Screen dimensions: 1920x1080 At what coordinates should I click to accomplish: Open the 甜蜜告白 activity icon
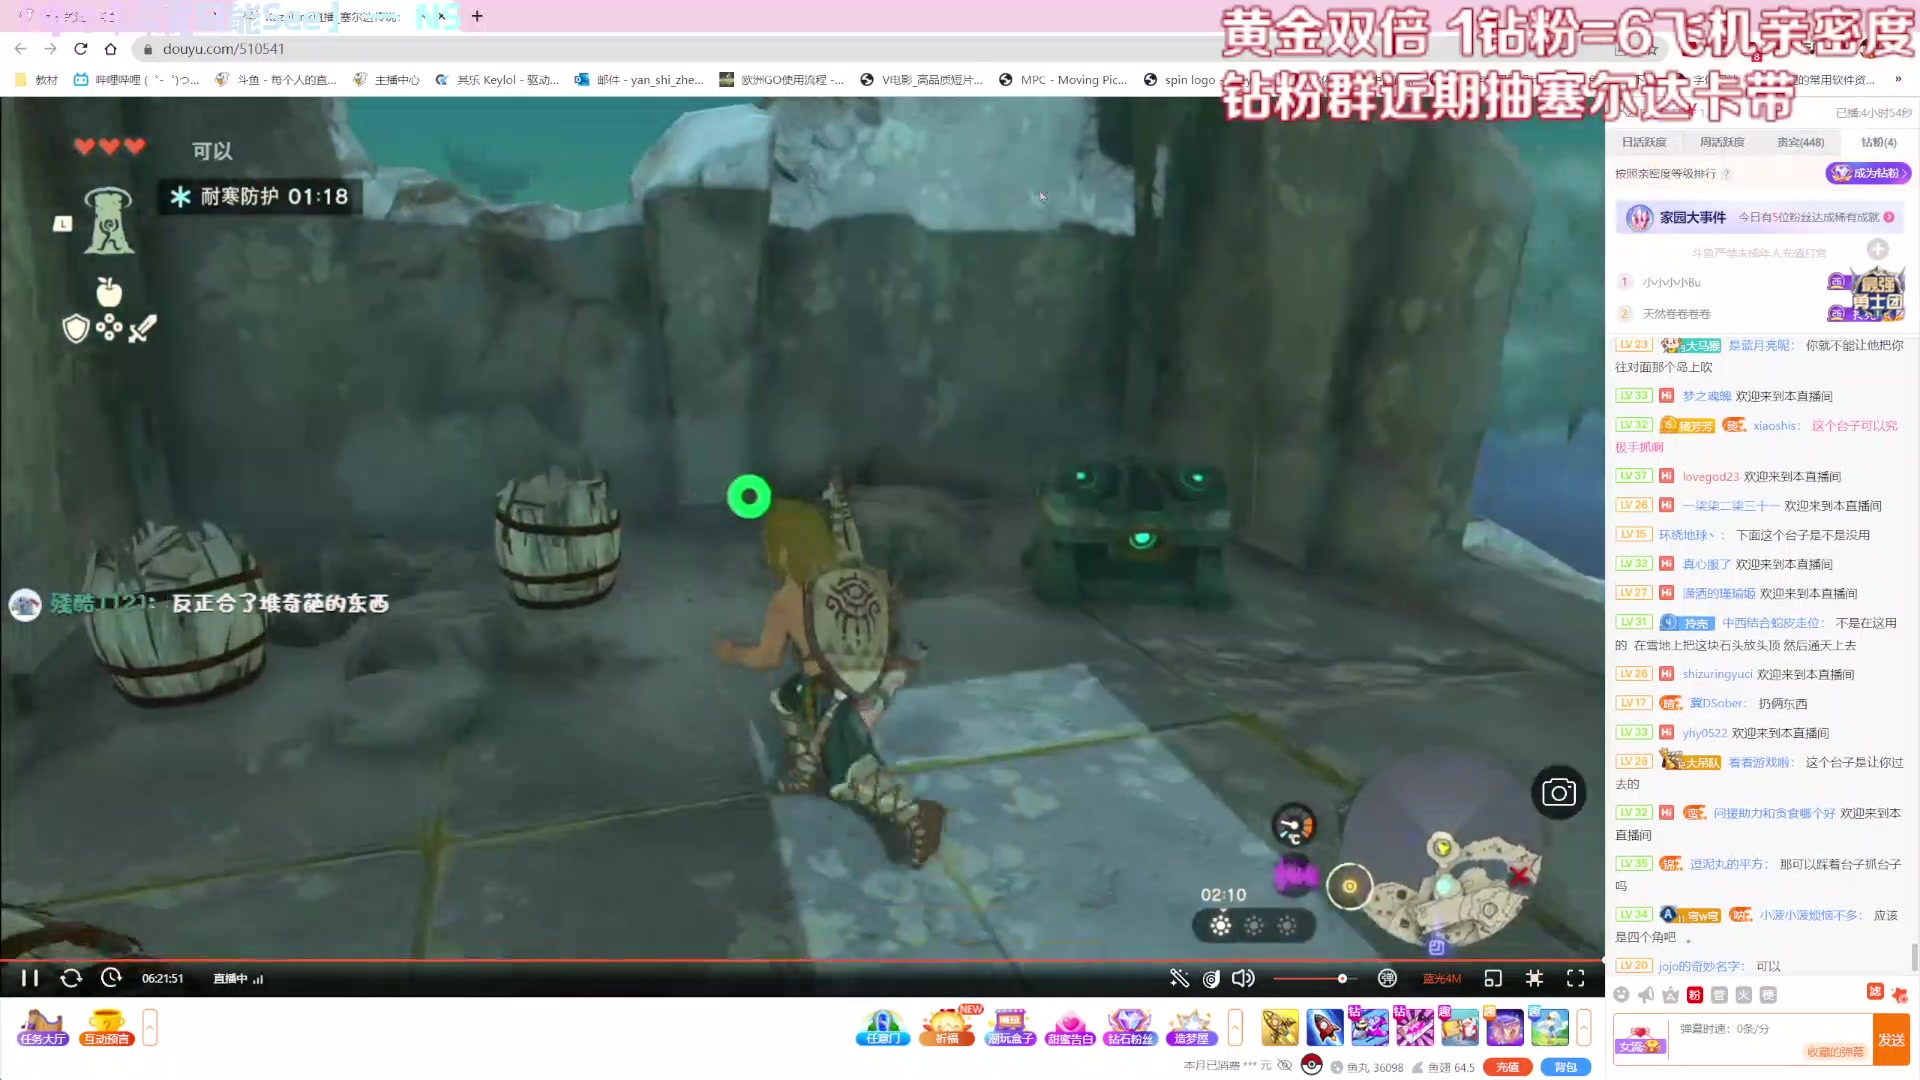pyautogui.click(x=1070, y=1027)
